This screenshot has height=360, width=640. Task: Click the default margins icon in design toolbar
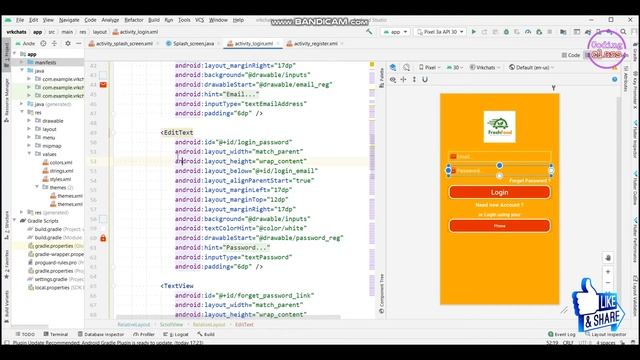click(403, 80)
